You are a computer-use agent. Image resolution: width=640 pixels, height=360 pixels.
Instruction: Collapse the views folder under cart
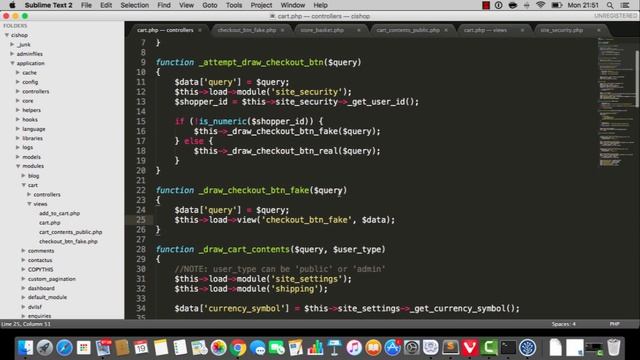click(29, 204)
